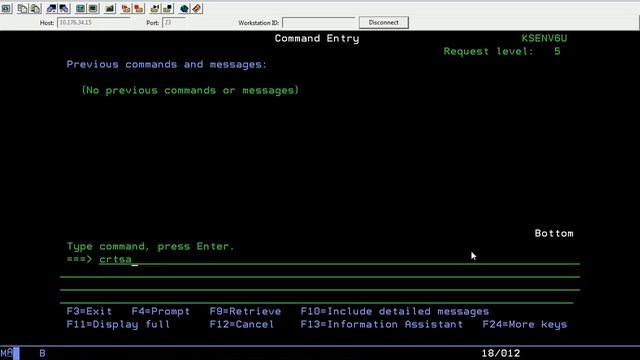Image resolution: width=640 pixels, height=360 pixels.
Task: Click the teal display-screen toolbar icon
Action: [x=80, y=9]
